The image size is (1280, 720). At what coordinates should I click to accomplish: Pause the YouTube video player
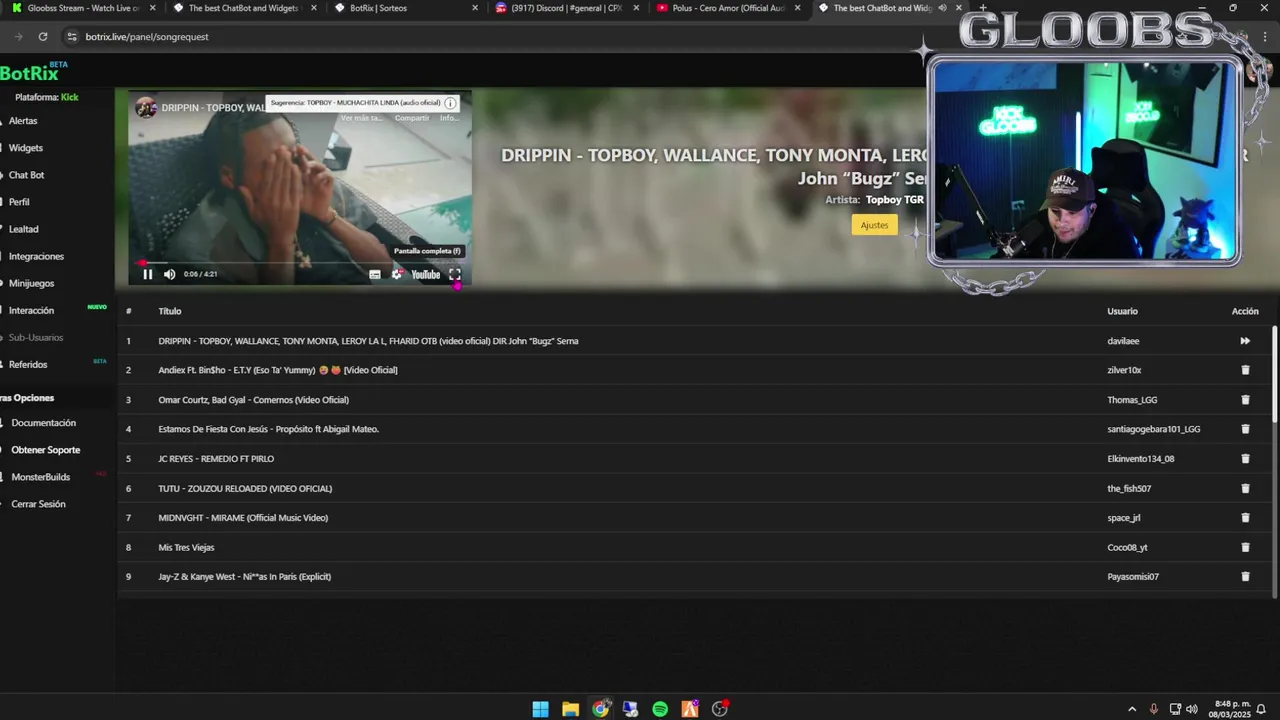[x=147, y=274]
